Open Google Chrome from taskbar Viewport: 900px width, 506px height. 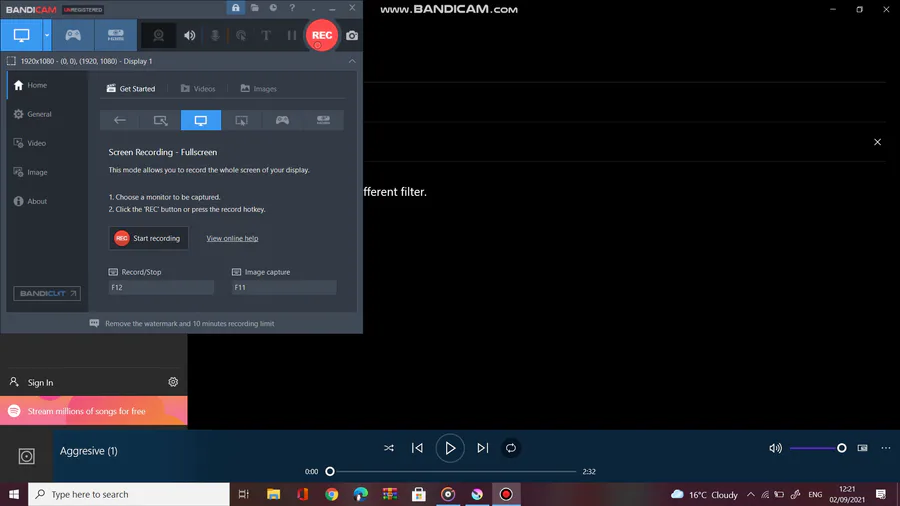[x=332, y=494]
